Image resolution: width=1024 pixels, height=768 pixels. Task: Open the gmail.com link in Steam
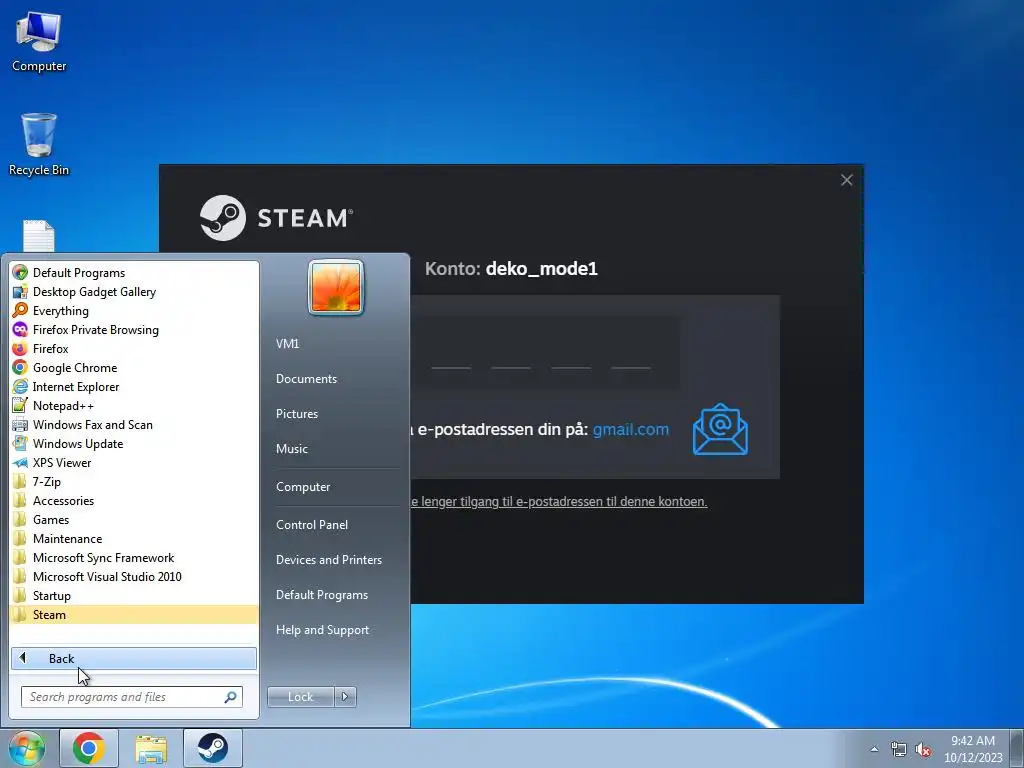click(631, 430)
